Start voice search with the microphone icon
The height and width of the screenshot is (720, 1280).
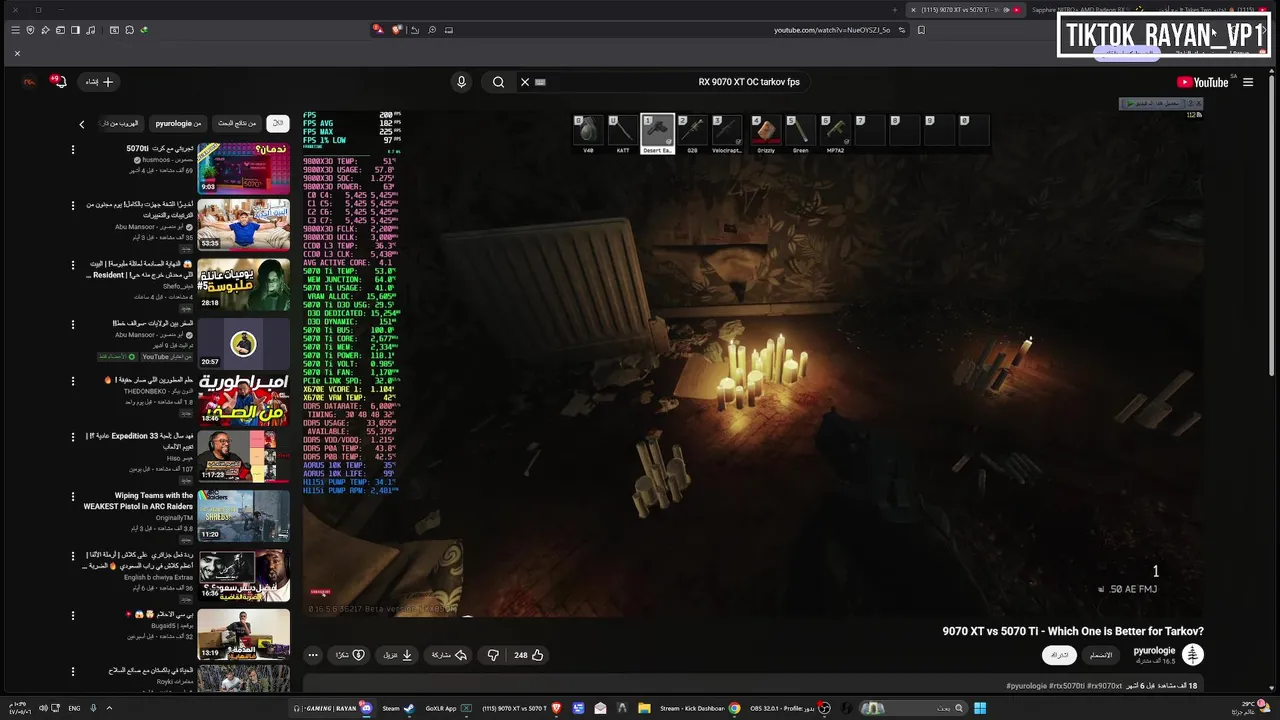pos(461,82)
